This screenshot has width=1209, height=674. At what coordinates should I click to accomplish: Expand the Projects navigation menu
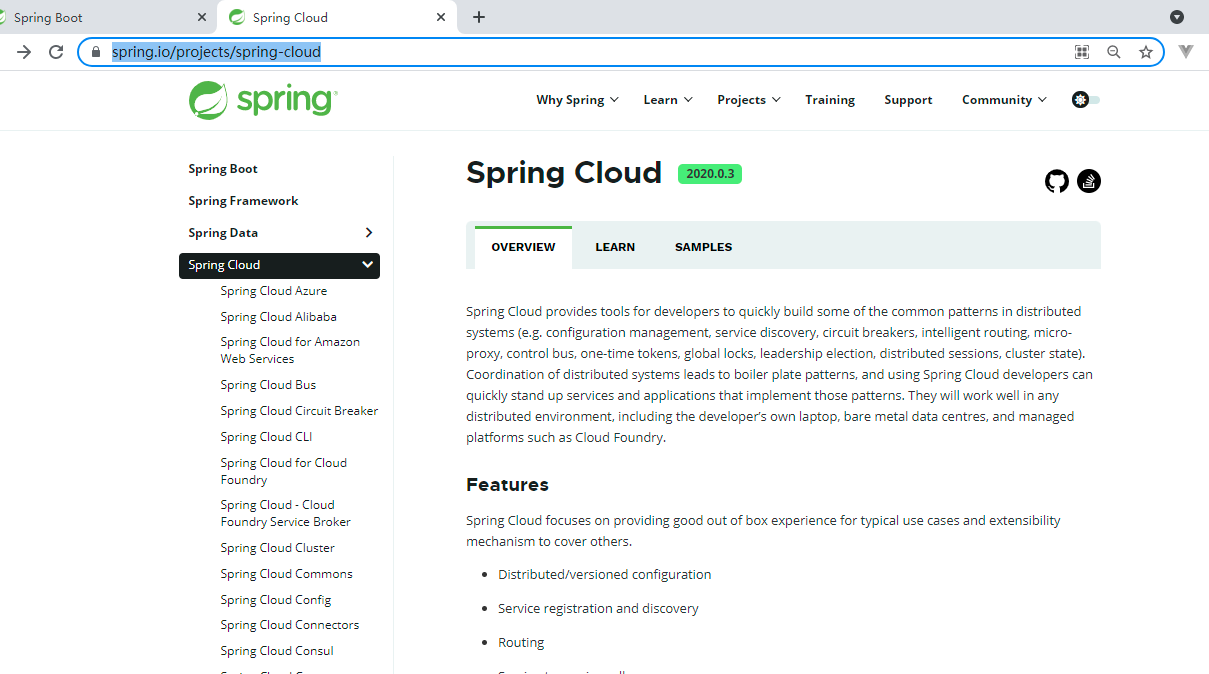(x=749, y=100)
